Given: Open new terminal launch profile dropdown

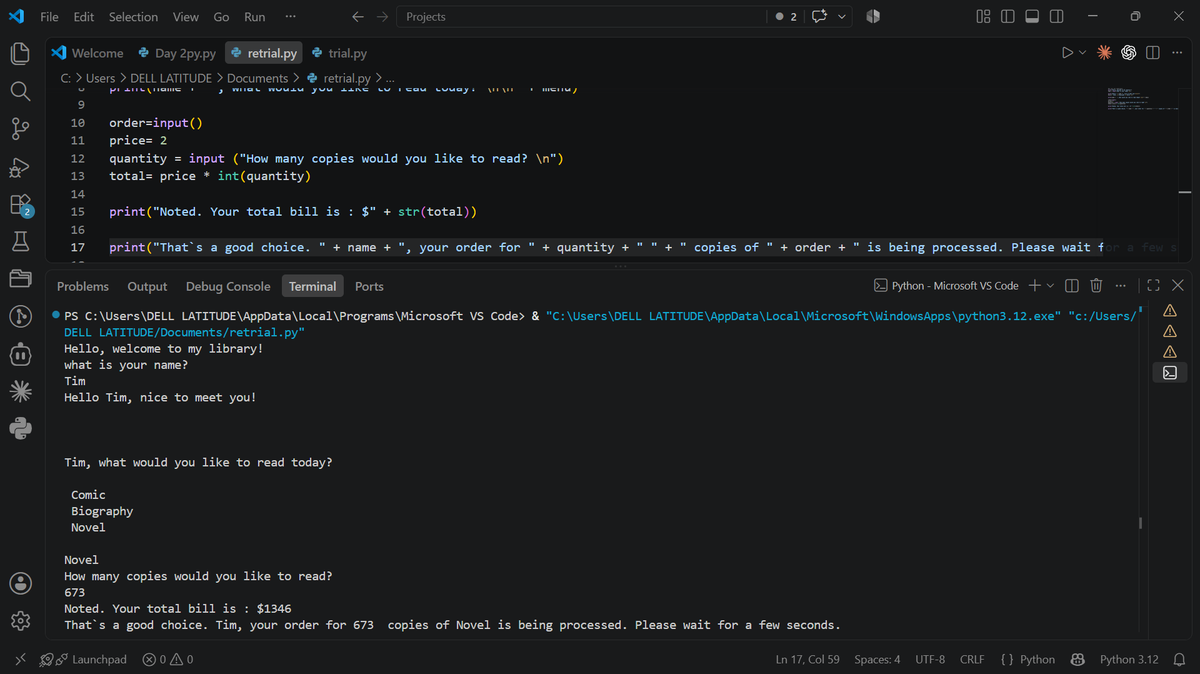Looking at the screenshot, I should 1050,286.
